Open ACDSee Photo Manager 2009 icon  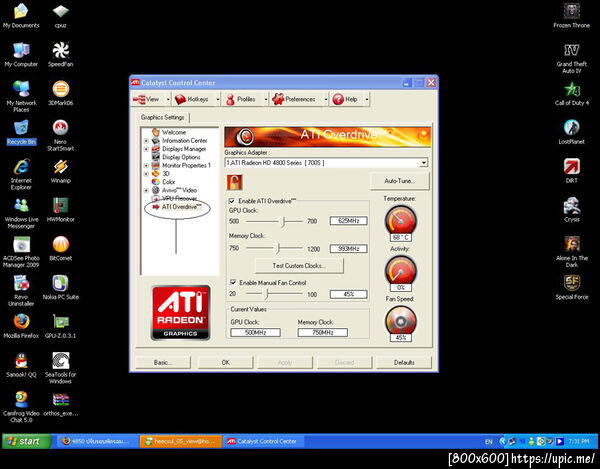coord(21,252)
